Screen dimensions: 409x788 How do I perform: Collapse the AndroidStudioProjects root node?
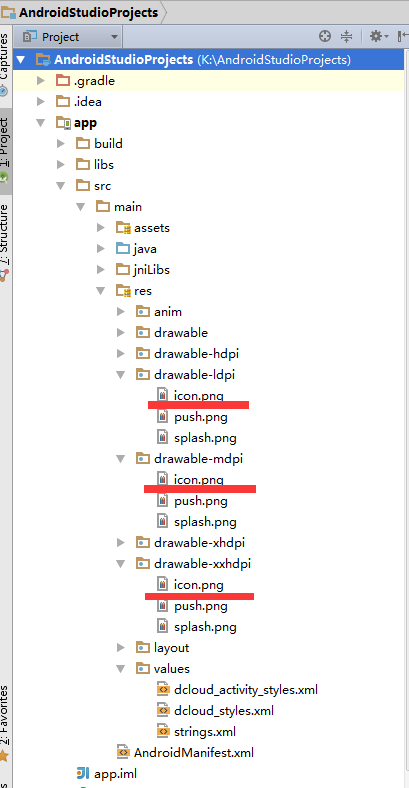21,60
